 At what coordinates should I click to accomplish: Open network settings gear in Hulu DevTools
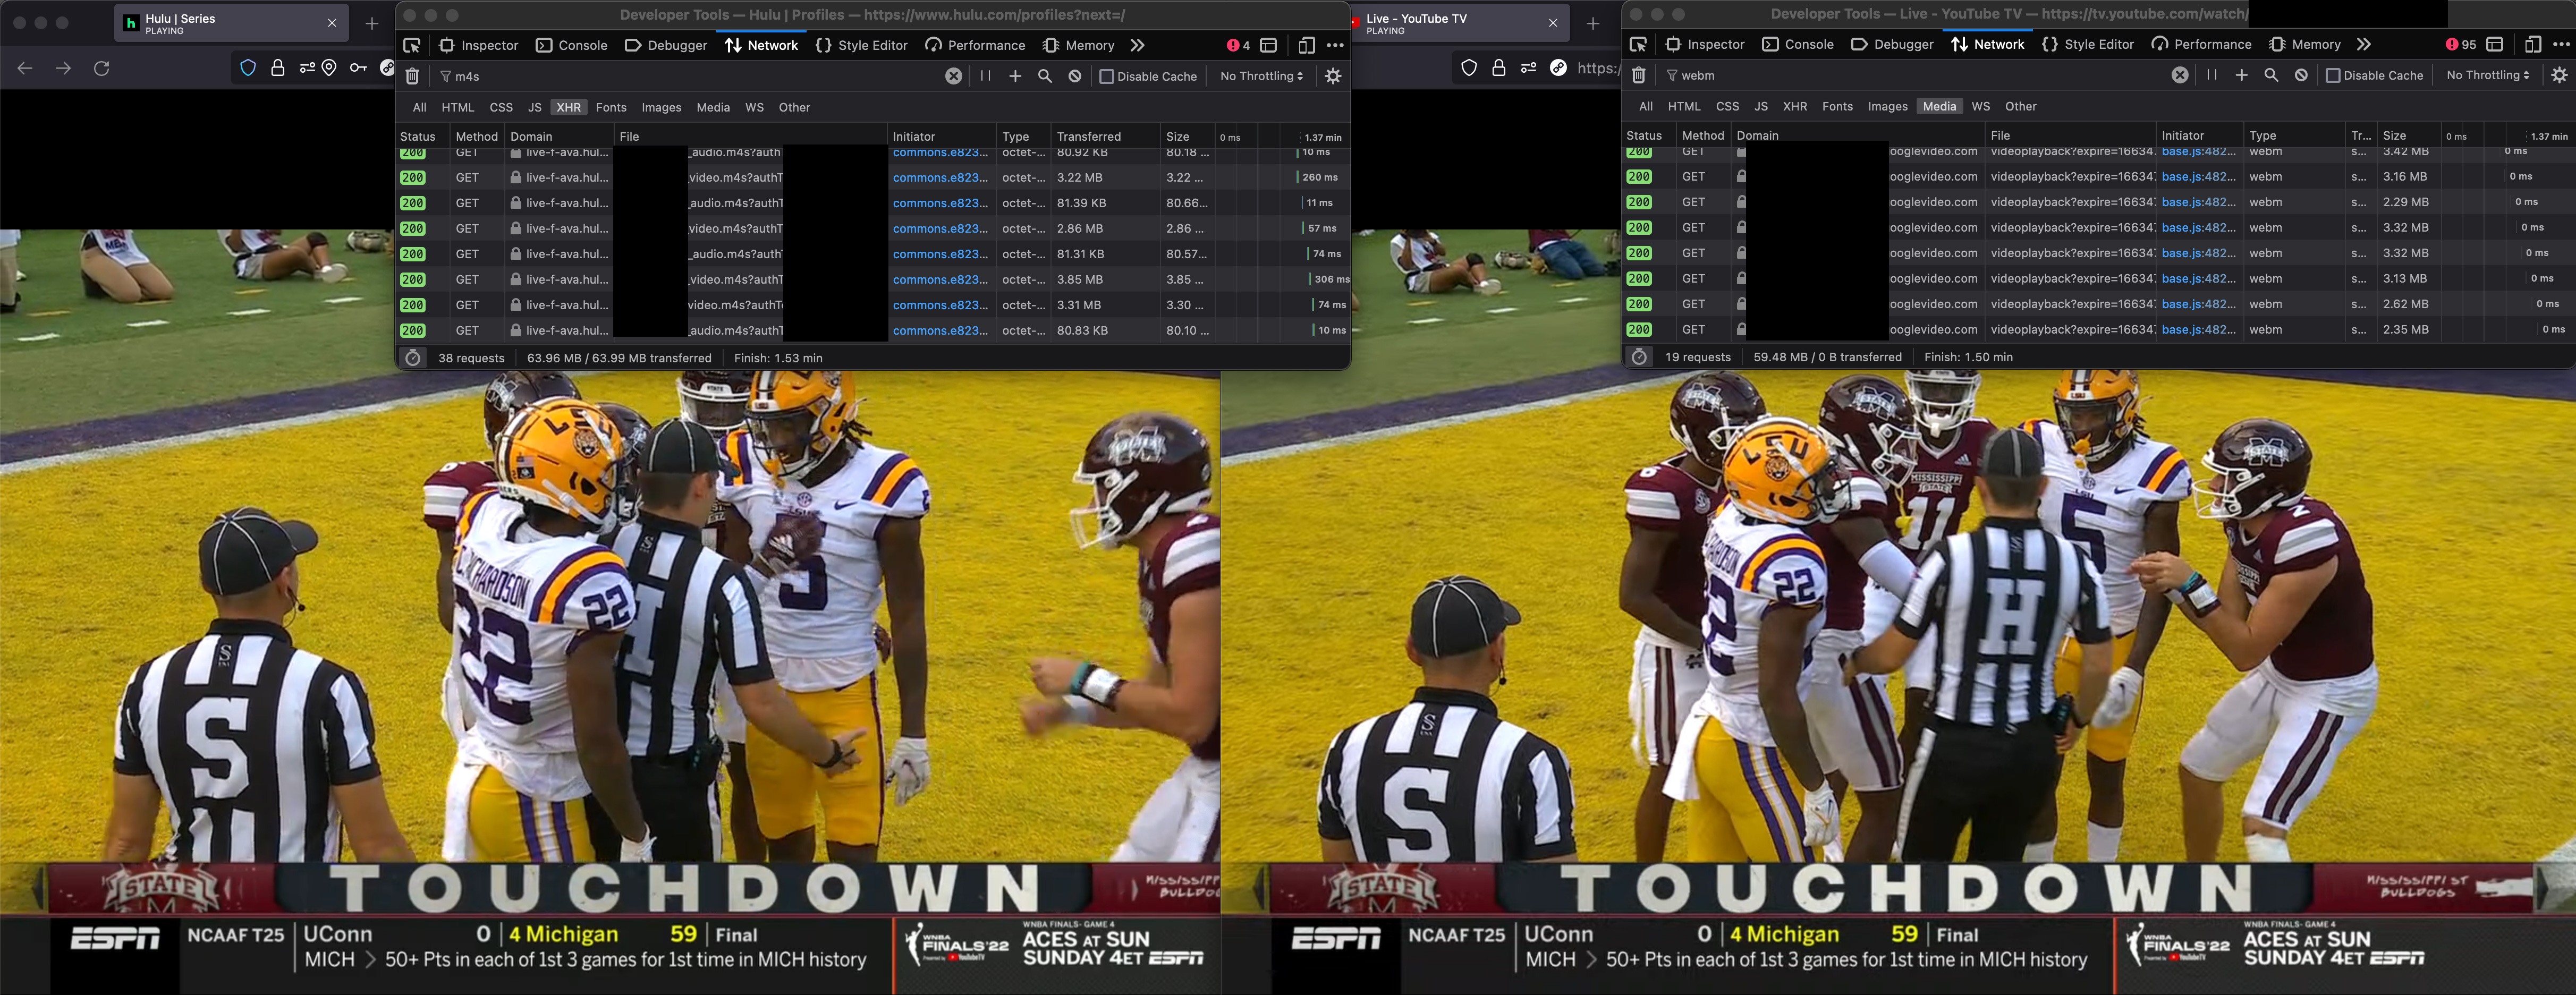1333,76
